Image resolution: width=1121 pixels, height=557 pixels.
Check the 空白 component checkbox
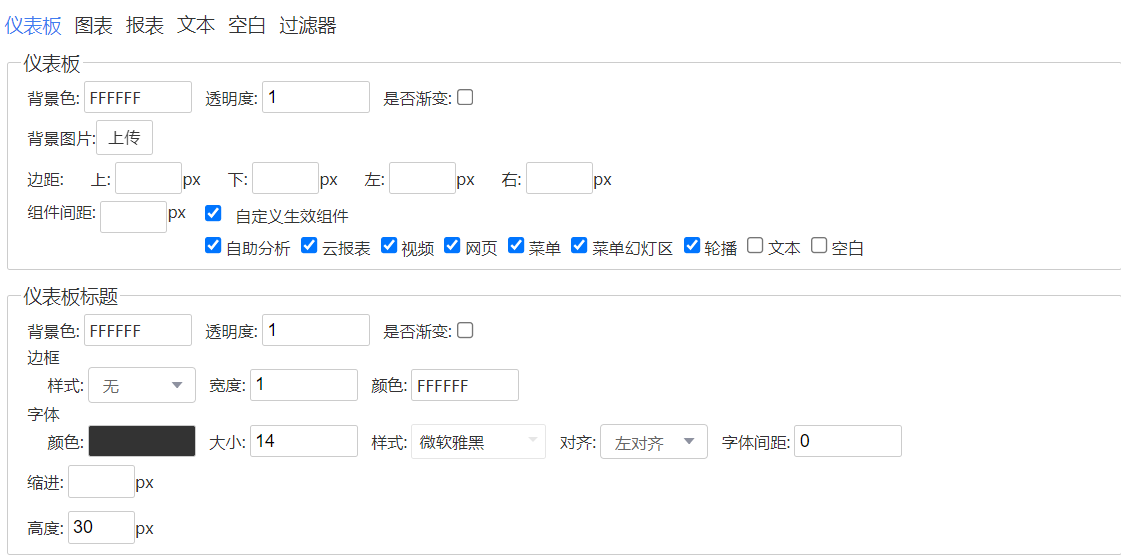coord(819,246)
